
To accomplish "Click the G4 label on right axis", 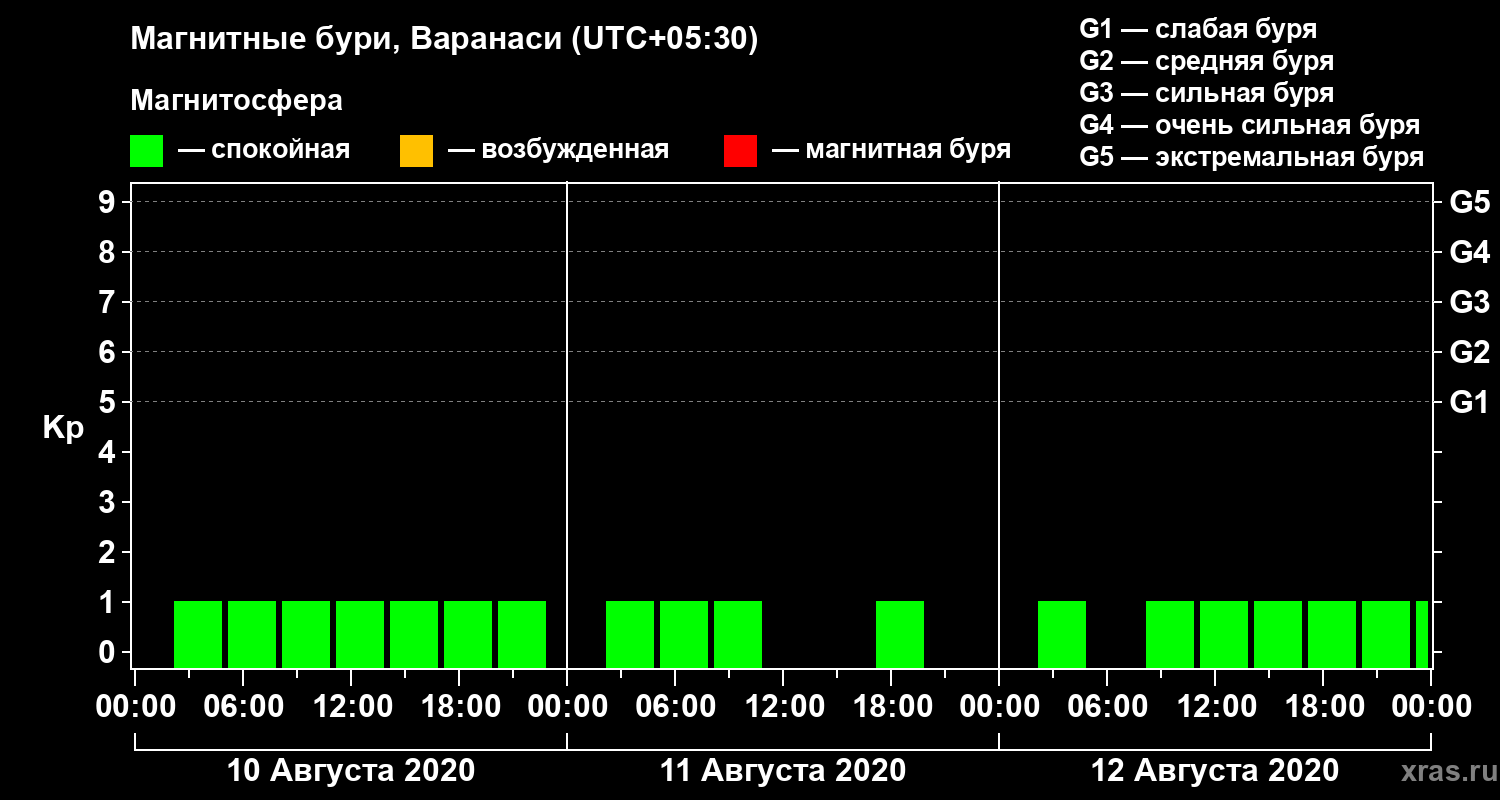I will tap(1469, 252).
